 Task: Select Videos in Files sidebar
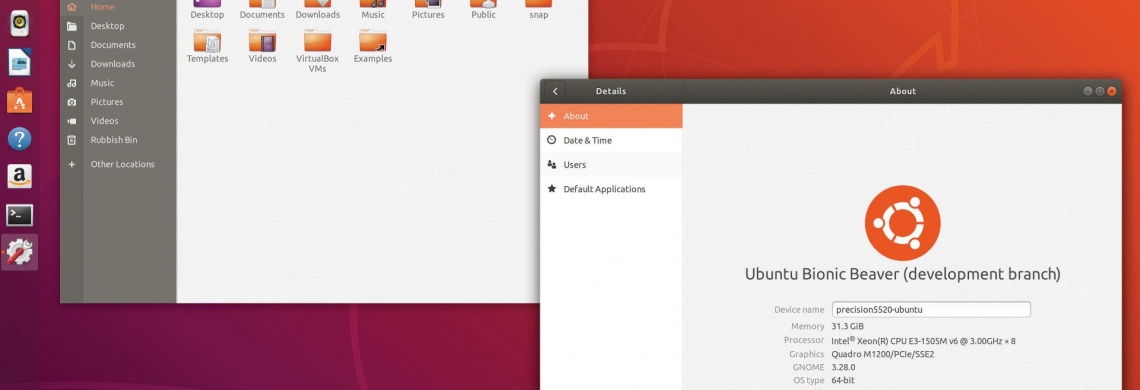(118, 121)
